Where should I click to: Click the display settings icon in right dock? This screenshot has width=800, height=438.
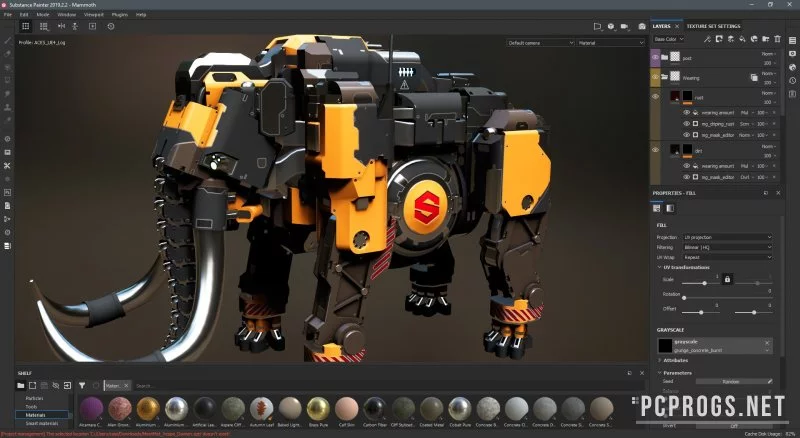[x=792, y=54]
